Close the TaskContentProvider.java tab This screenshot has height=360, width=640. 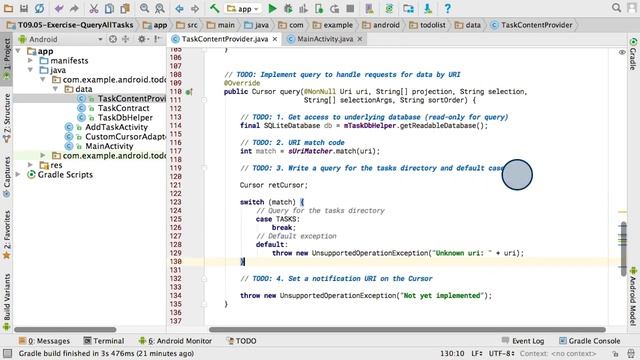pos(275,39)
